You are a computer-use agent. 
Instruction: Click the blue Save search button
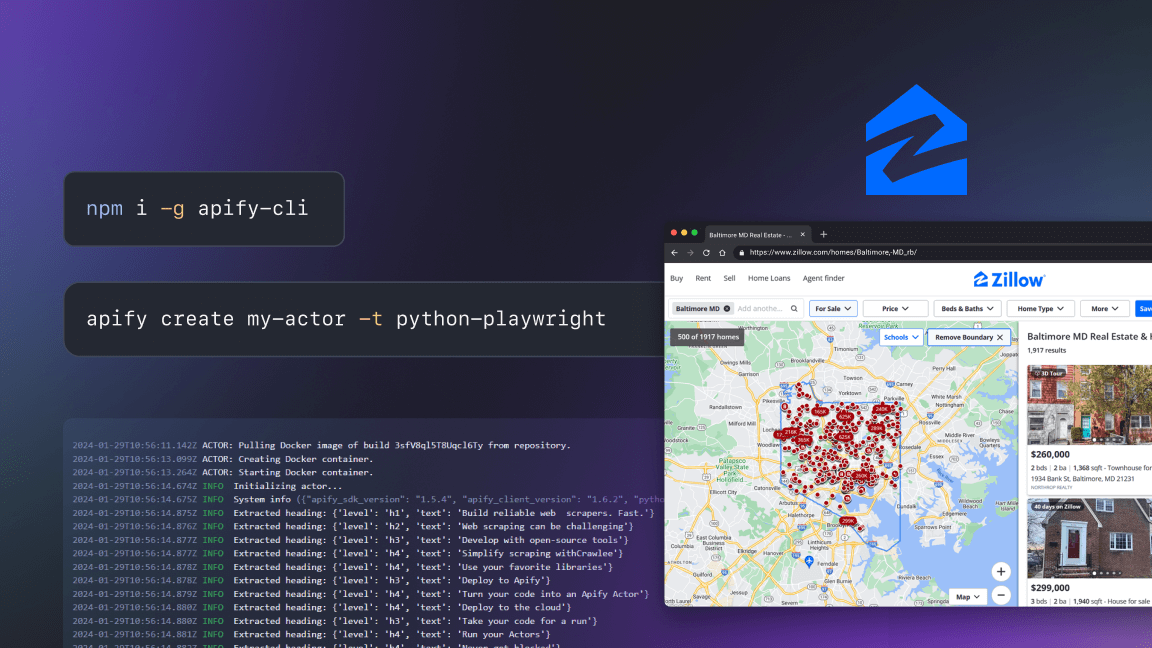tap(1145, 308)
